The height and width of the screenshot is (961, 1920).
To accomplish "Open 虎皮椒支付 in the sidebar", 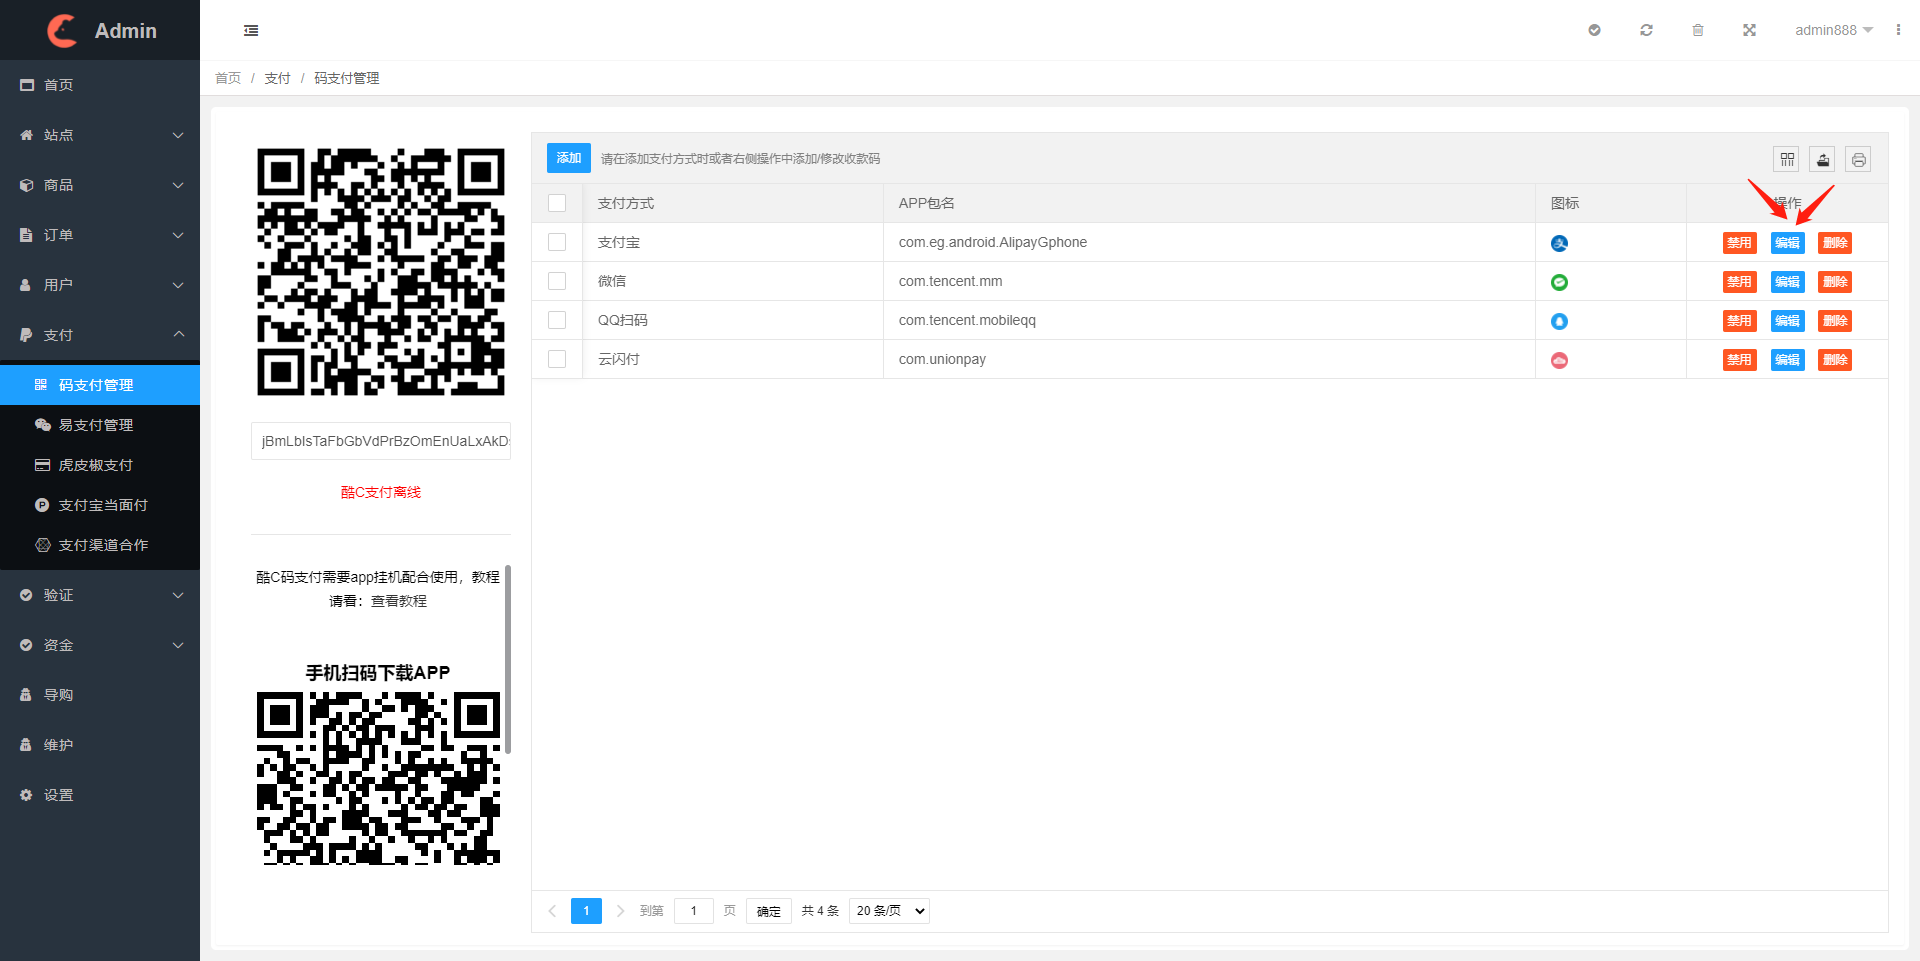I will click(100, 465).
